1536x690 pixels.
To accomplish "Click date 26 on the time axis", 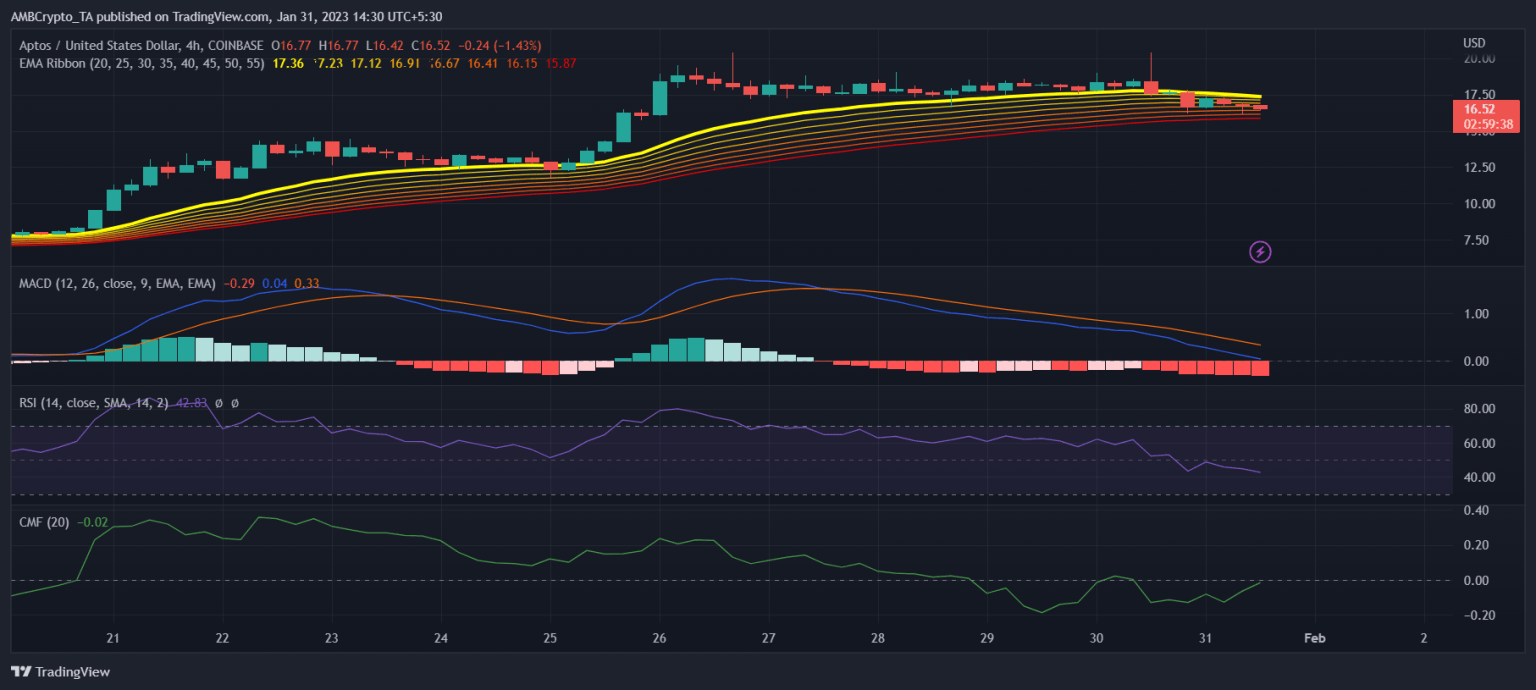I will click(659, 638).
